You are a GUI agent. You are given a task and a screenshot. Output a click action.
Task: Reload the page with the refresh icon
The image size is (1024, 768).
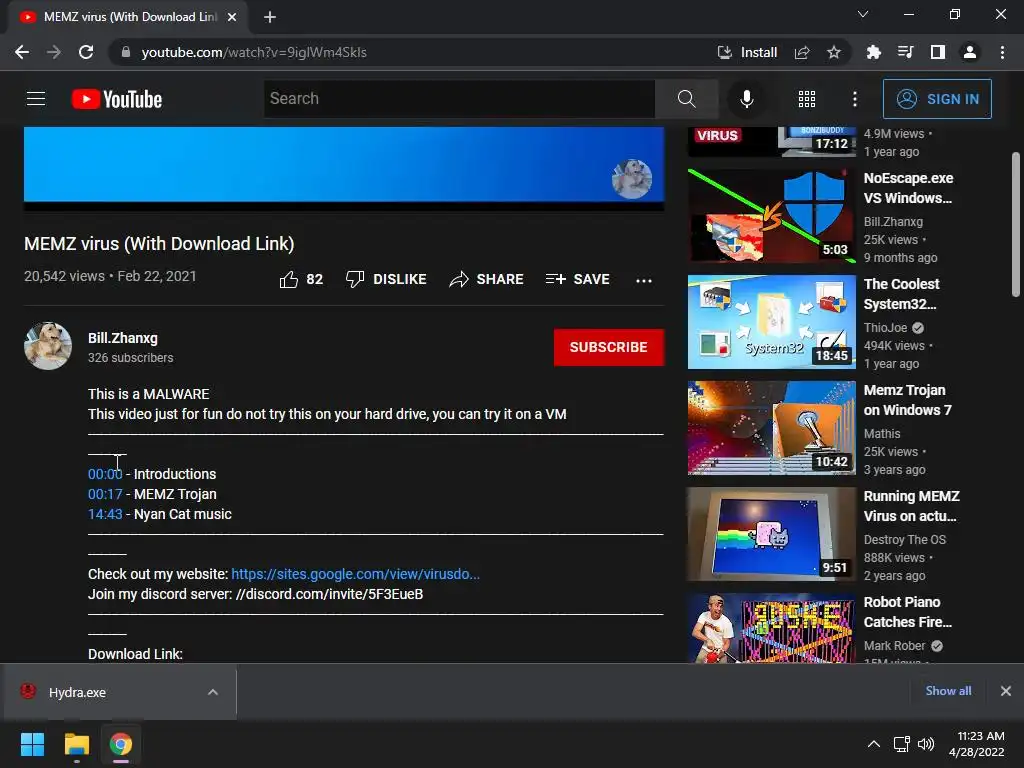86,52
